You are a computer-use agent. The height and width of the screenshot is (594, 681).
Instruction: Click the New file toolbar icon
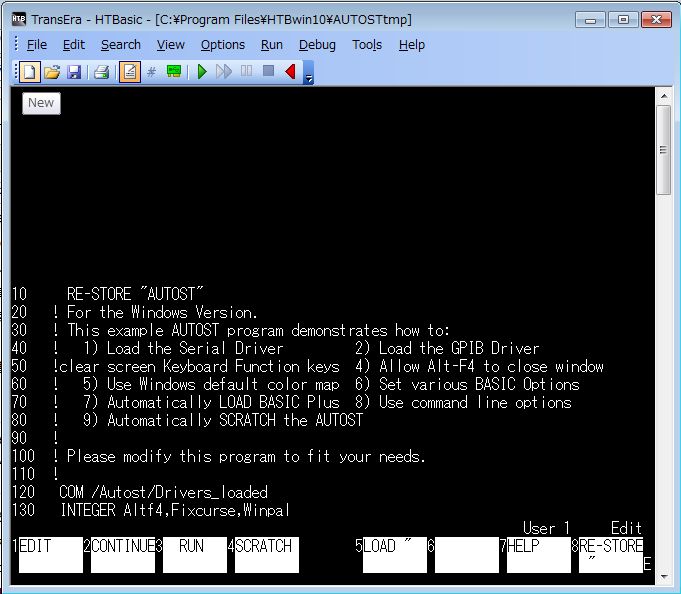(30, 72)
